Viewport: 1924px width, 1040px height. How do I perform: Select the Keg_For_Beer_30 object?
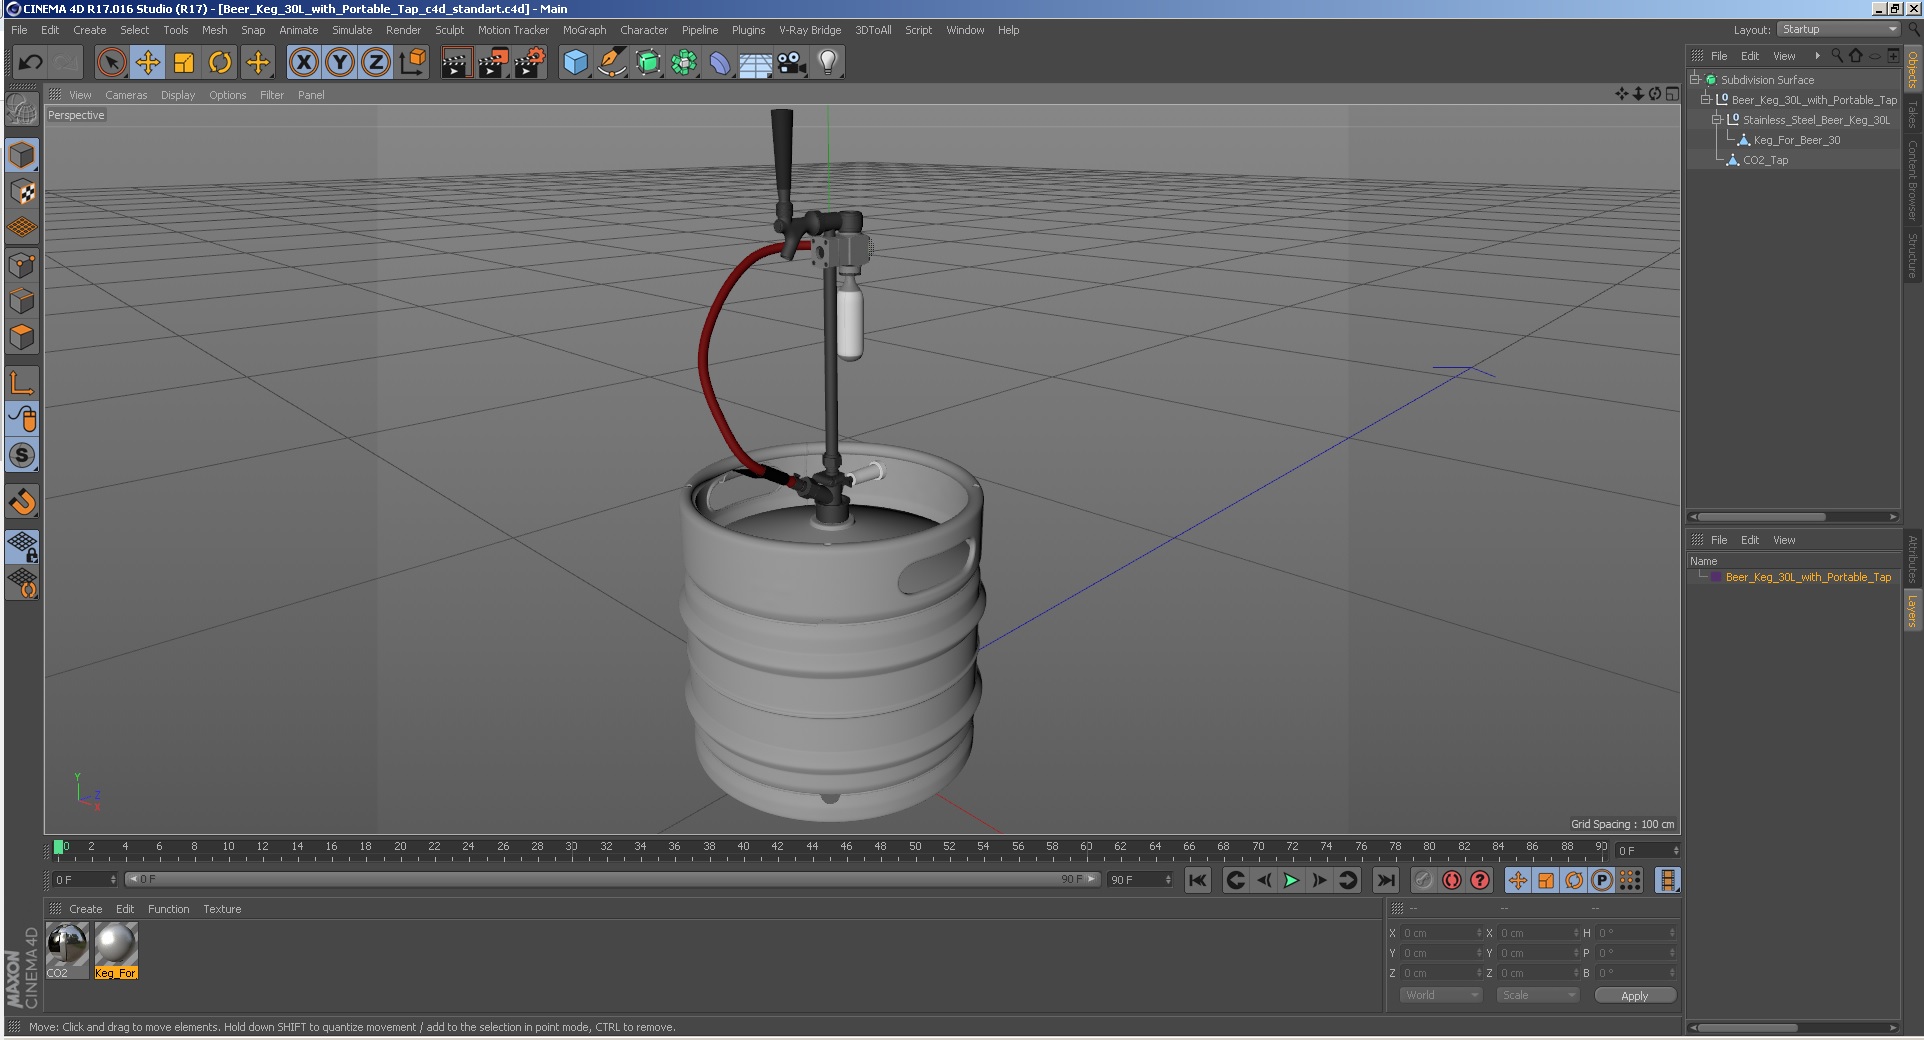(1797, 140)
